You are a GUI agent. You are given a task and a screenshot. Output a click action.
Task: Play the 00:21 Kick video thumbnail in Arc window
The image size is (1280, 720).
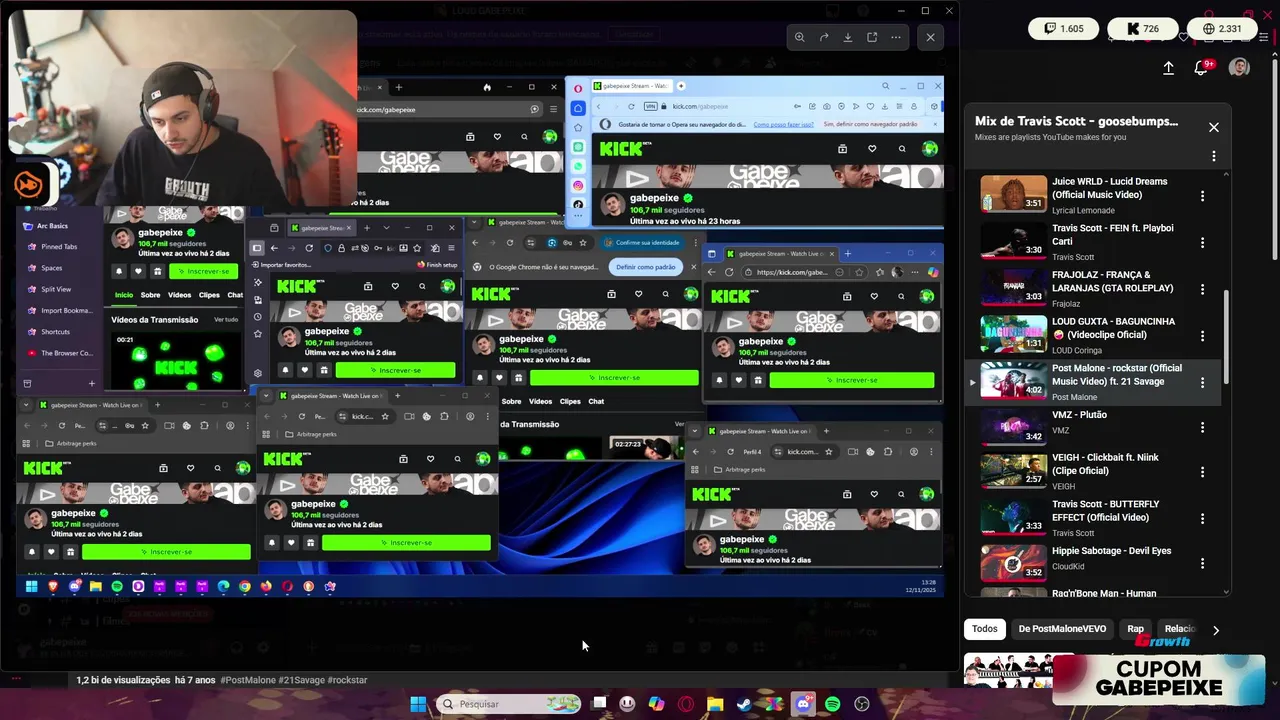[176, 360]
